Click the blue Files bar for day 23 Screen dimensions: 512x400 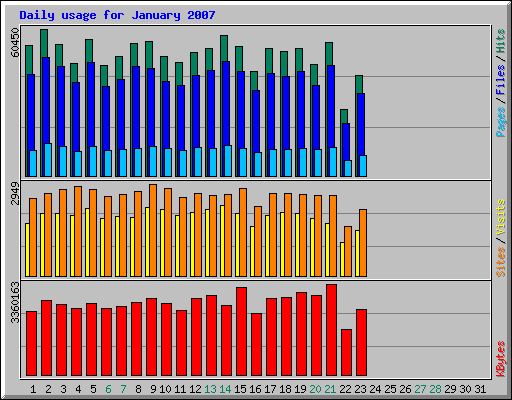pyautogui.click(x=361, y=124)
